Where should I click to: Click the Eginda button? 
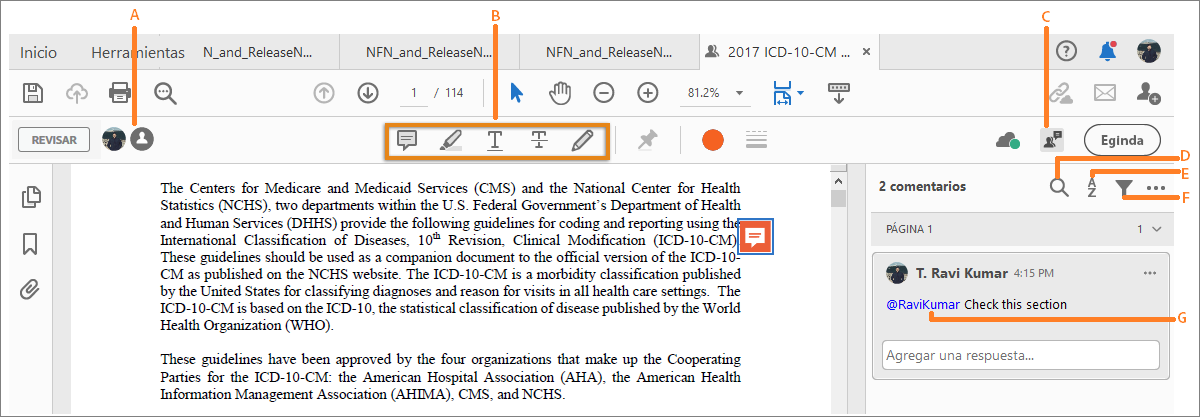tap(1121, 140)
